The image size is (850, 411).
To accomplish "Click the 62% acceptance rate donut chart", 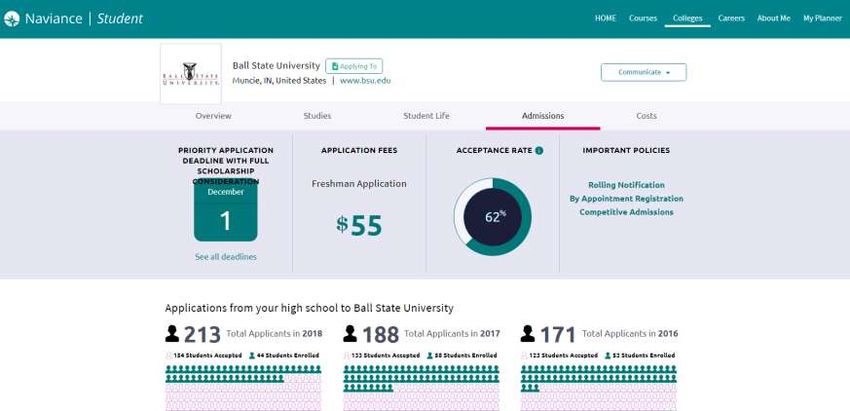I will [x=493, y=217].
